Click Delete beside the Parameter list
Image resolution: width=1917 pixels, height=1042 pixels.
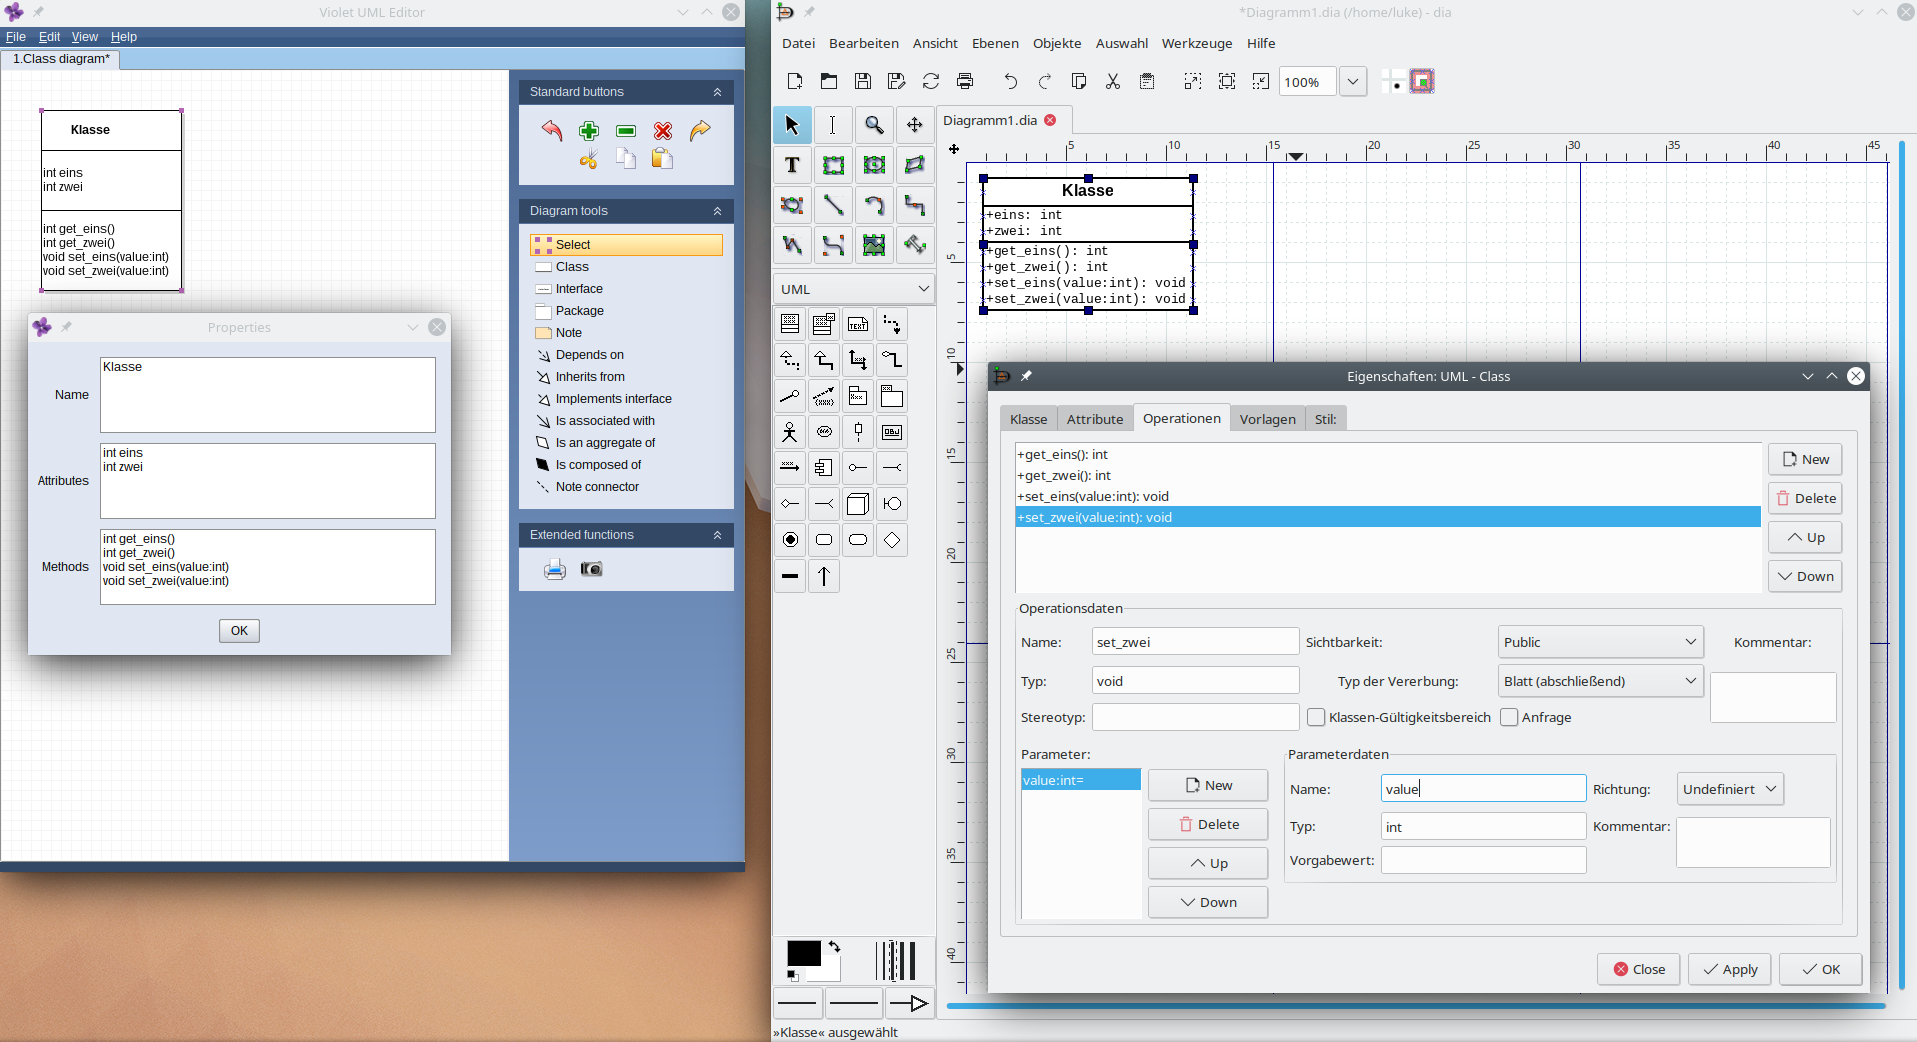coord(1208,824)
